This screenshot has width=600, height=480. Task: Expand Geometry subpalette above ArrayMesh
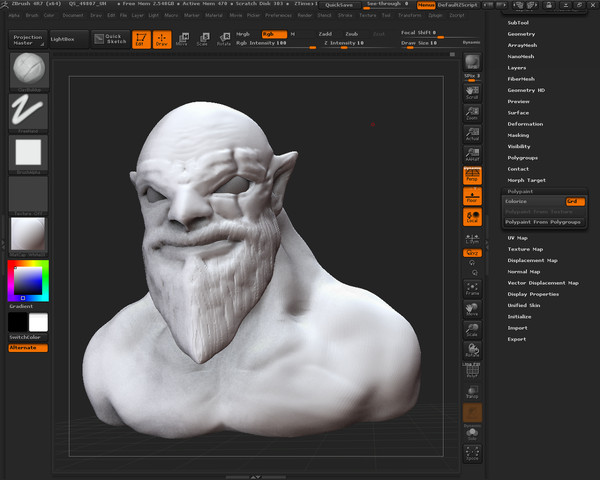[x=521, y=34]
